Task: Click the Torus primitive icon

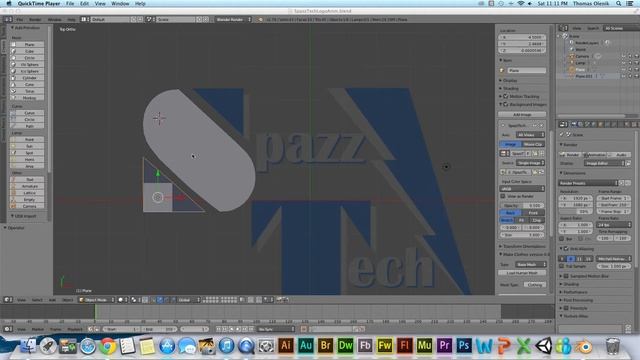Action: click(13, 91)
